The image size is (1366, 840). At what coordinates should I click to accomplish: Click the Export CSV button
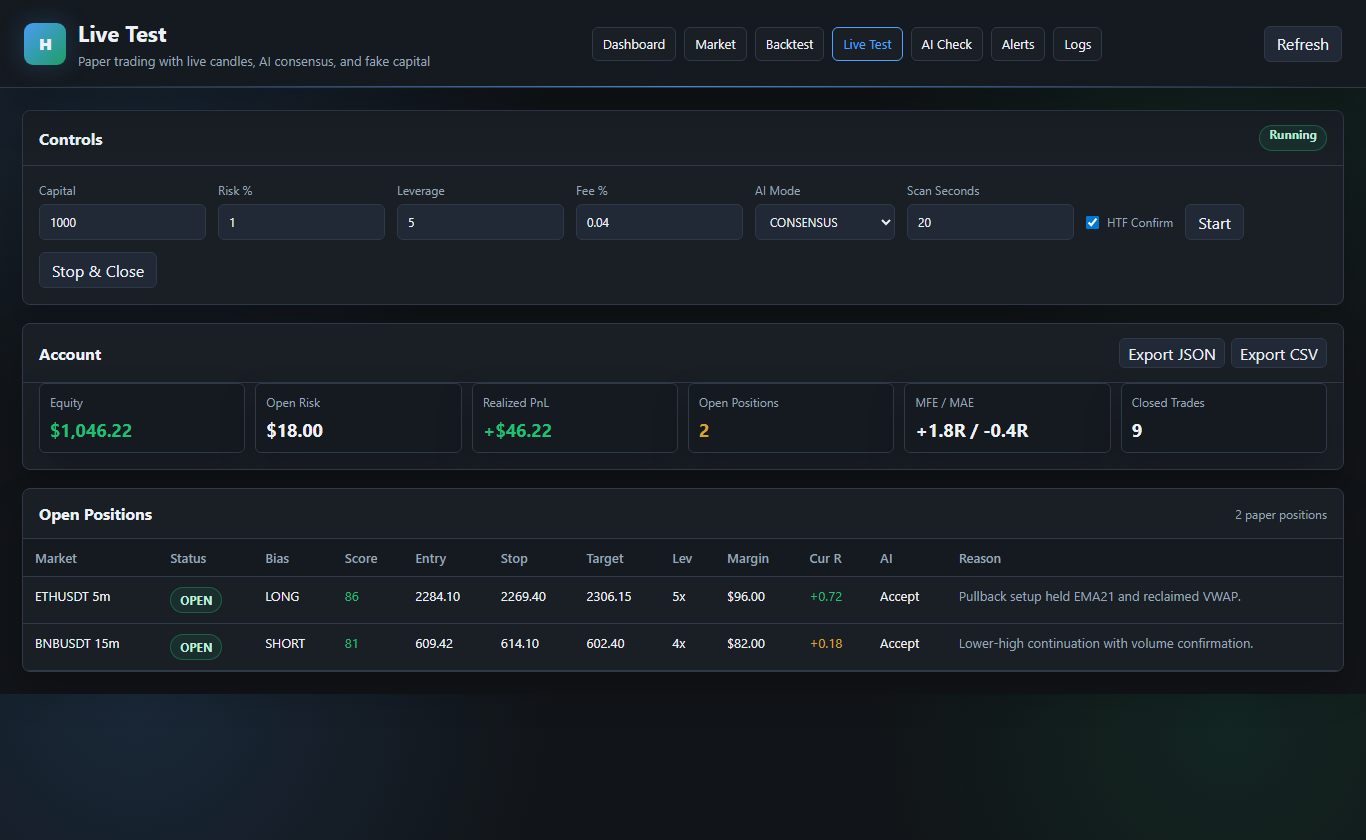[x=1279, y=353]
